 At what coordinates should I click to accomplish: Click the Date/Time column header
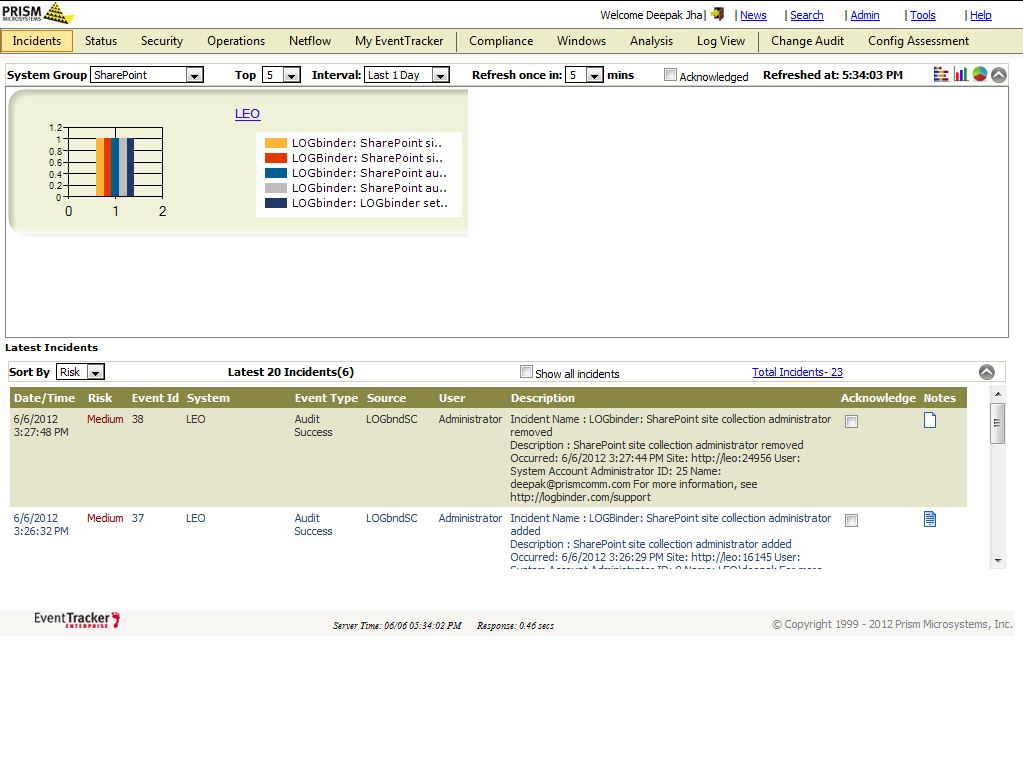point(44,398)
